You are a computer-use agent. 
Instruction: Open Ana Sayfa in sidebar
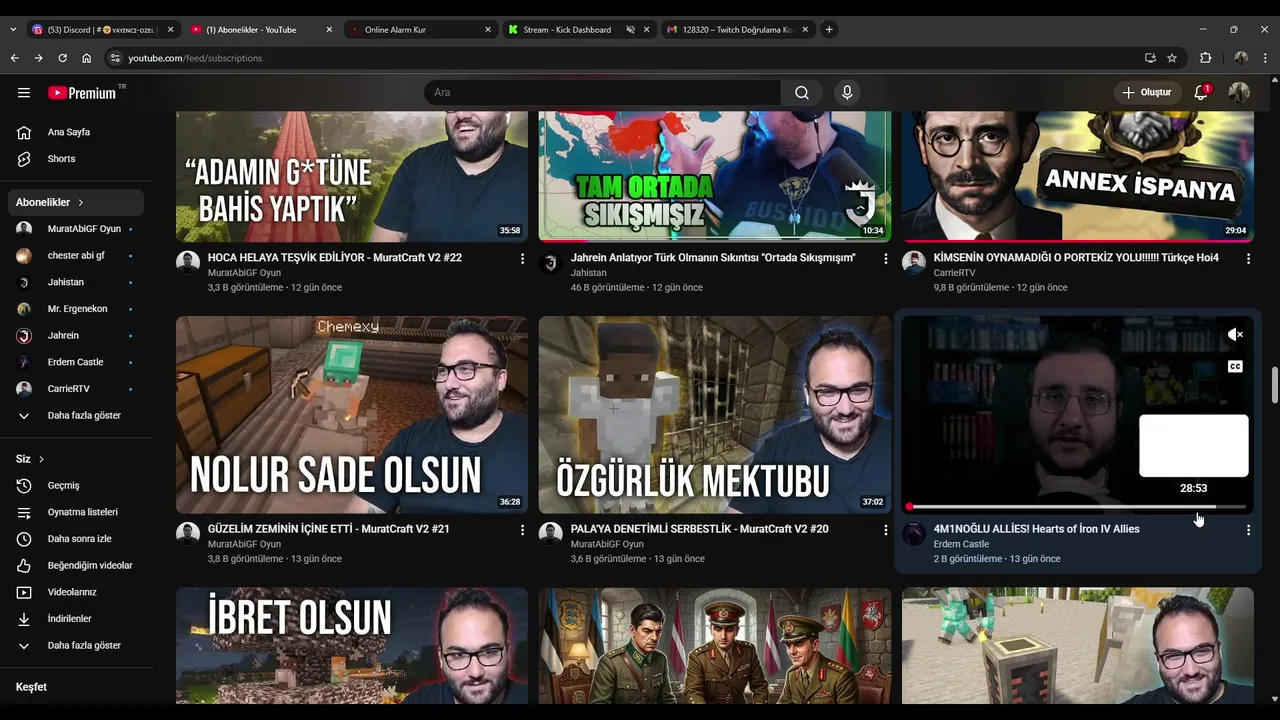click(78, 132)
